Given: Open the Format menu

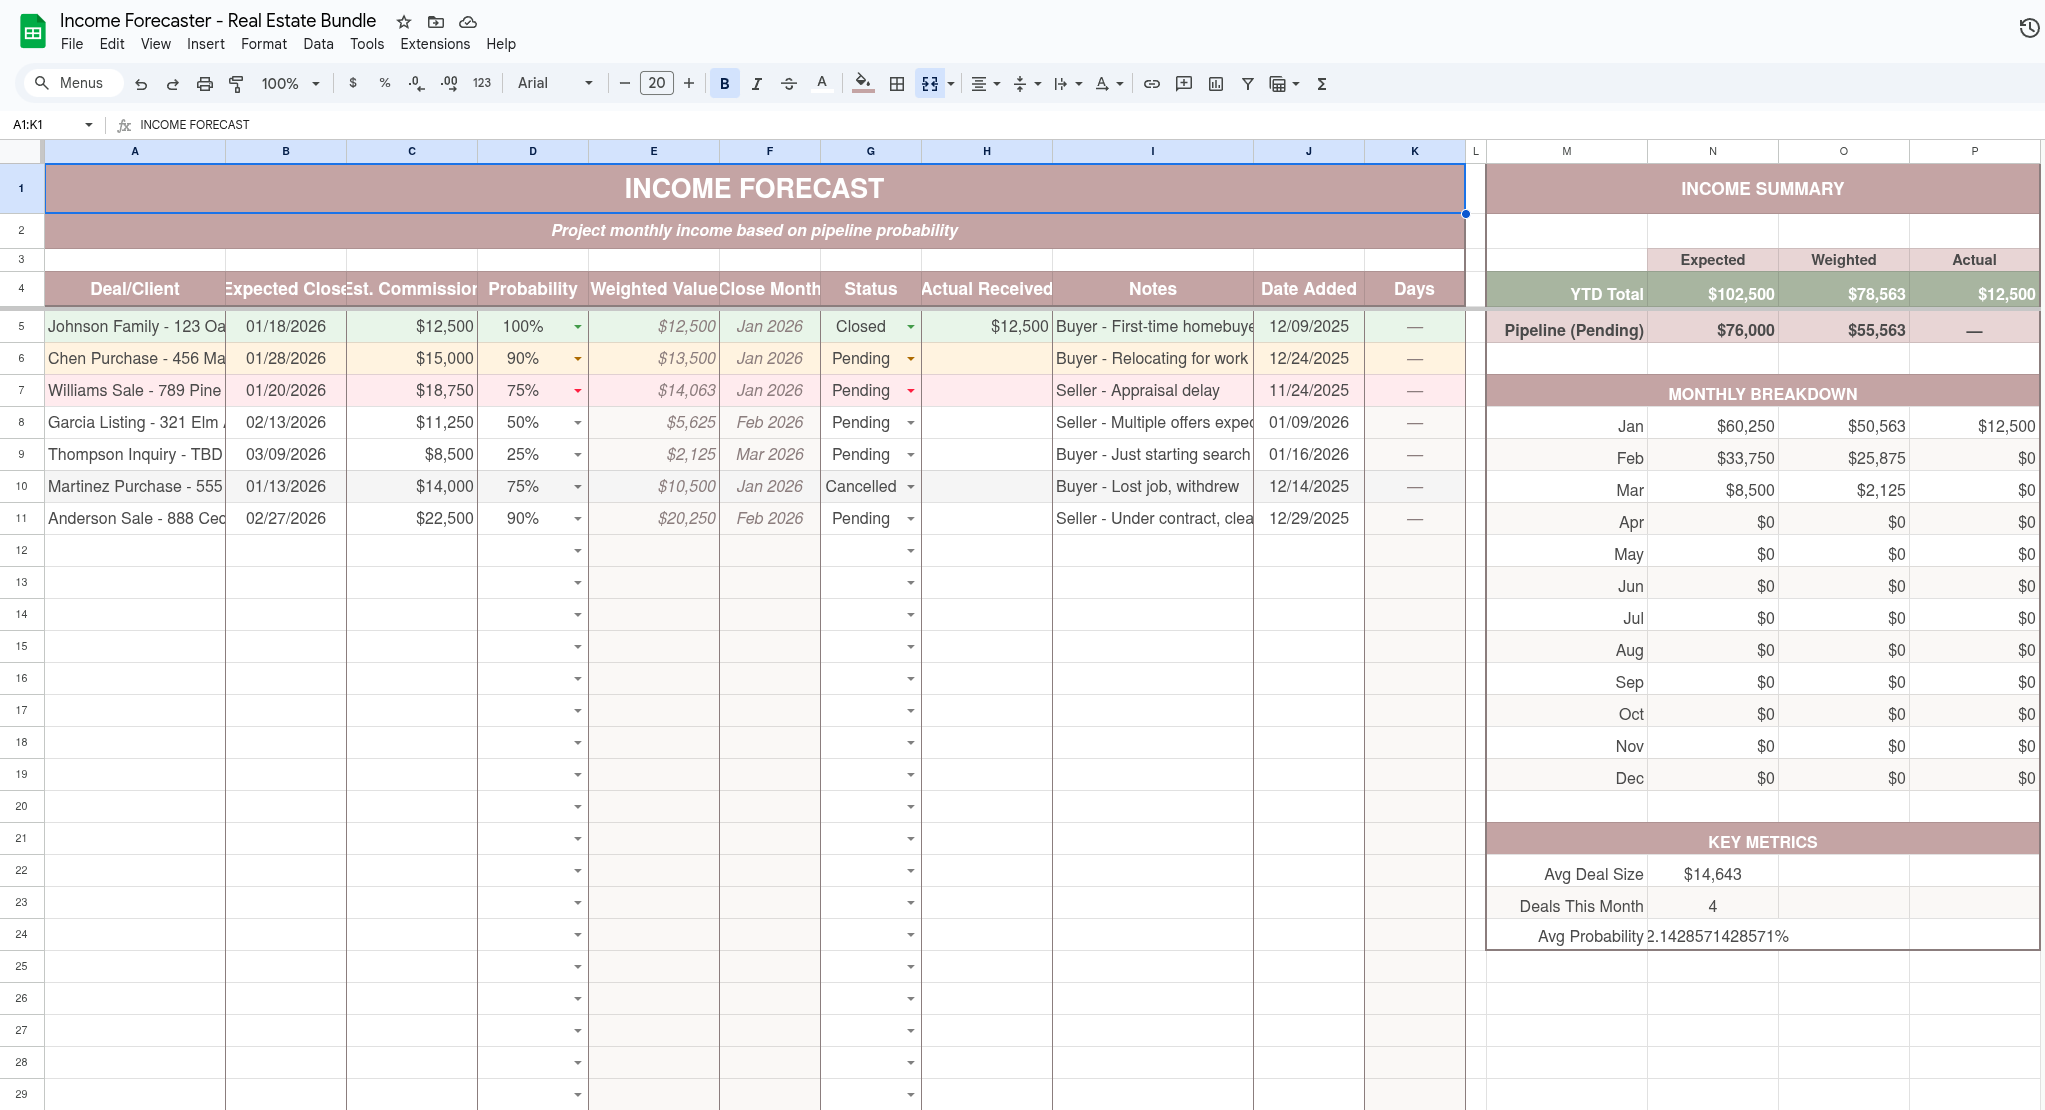Looking at the screenshot, I should 263,44.
